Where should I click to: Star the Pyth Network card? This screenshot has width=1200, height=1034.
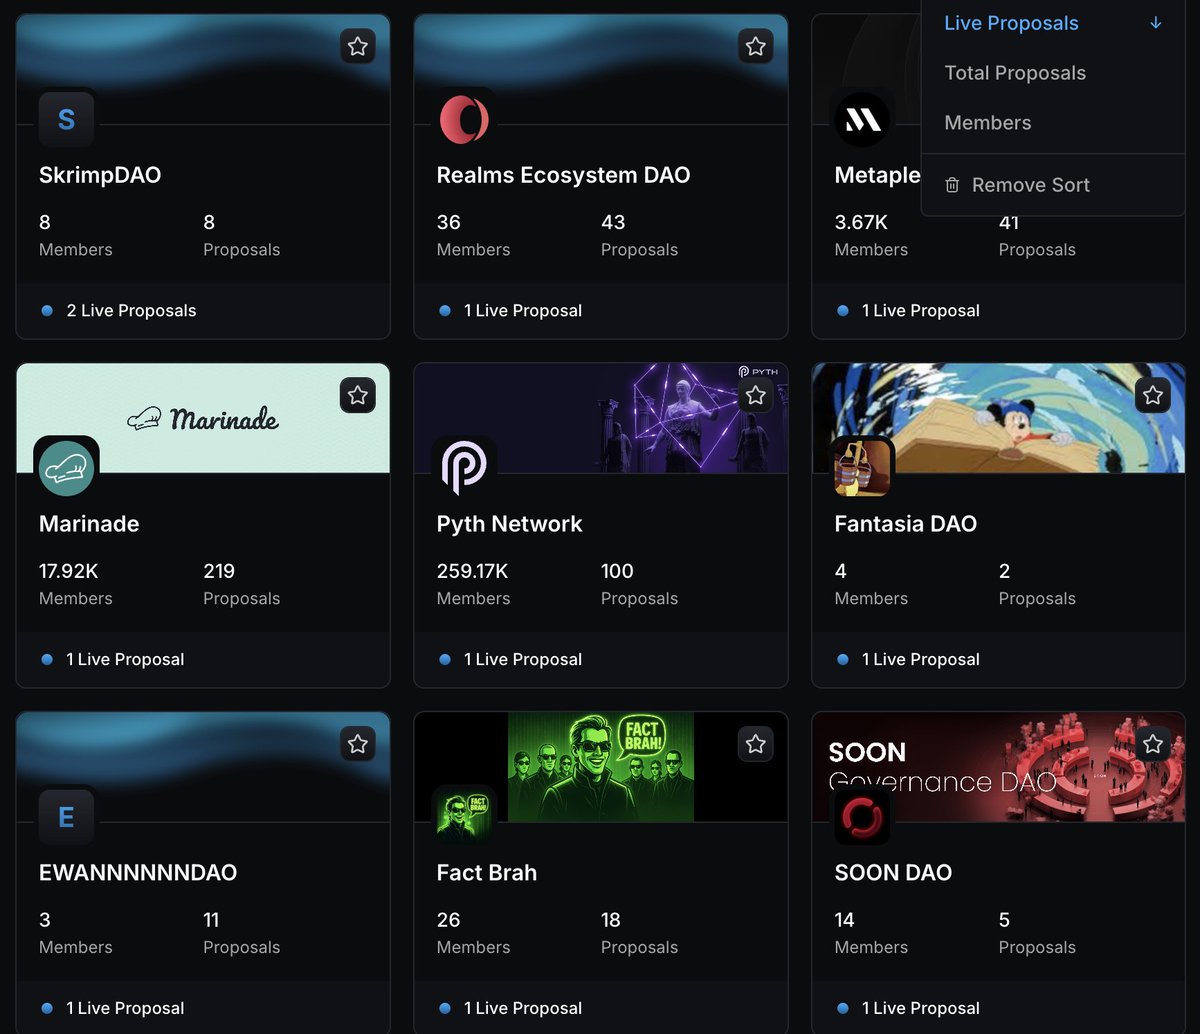pos(756,395)
